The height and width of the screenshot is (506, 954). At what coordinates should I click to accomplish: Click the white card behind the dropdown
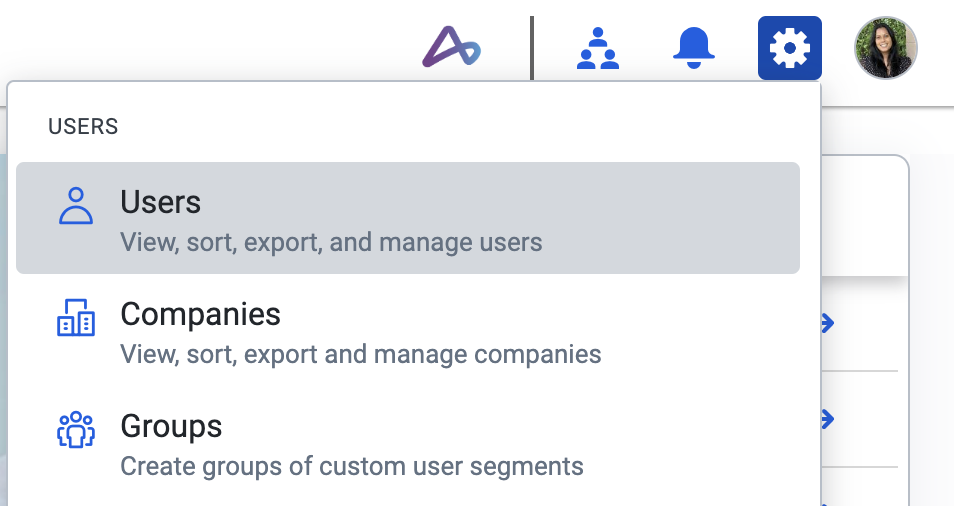click(x=865, y=220)
